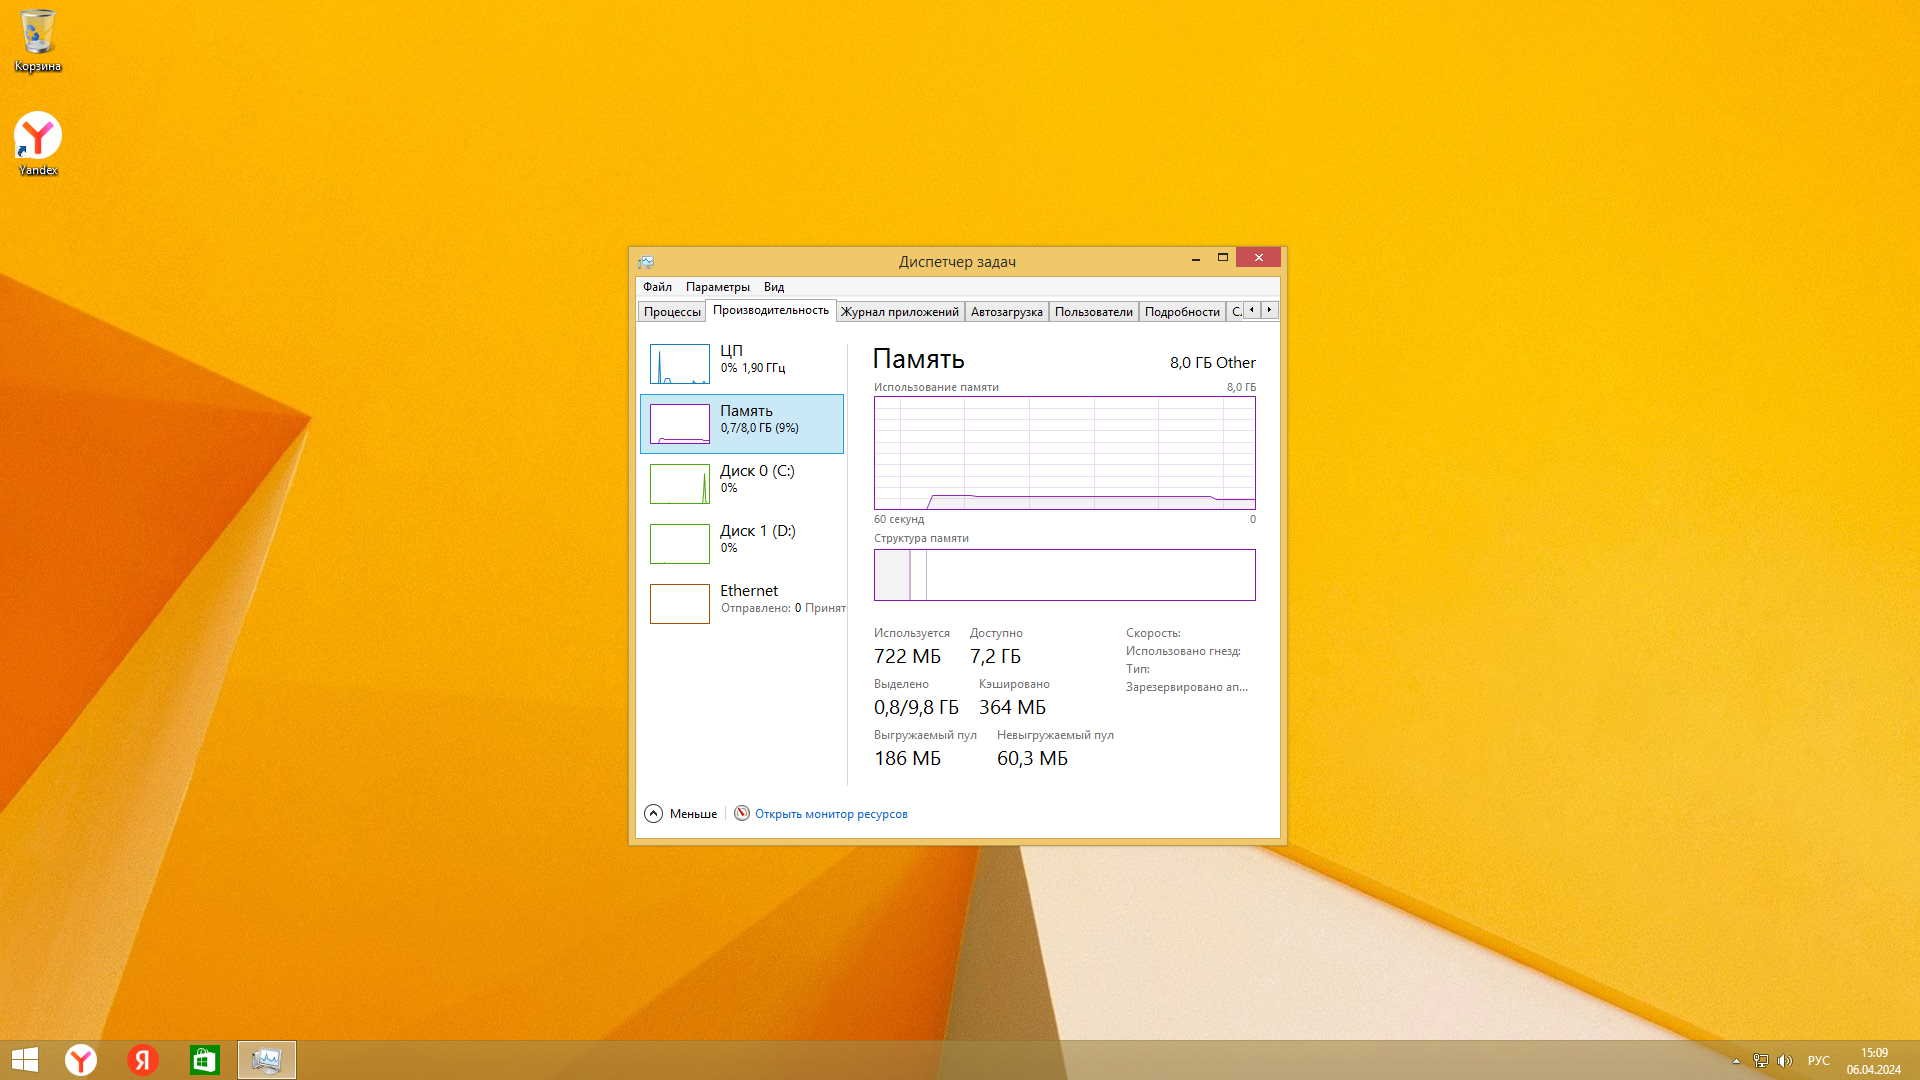Click the Windows Start button

(24, 1060)
